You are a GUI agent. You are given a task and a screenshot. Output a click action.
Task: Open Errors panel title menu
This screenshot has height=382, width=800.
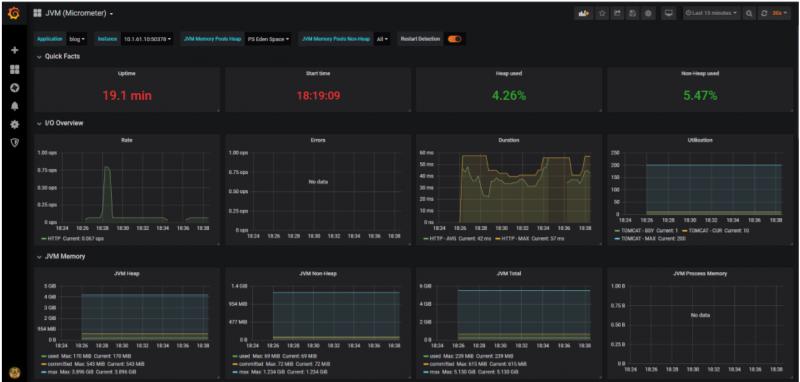pos(318,140)
